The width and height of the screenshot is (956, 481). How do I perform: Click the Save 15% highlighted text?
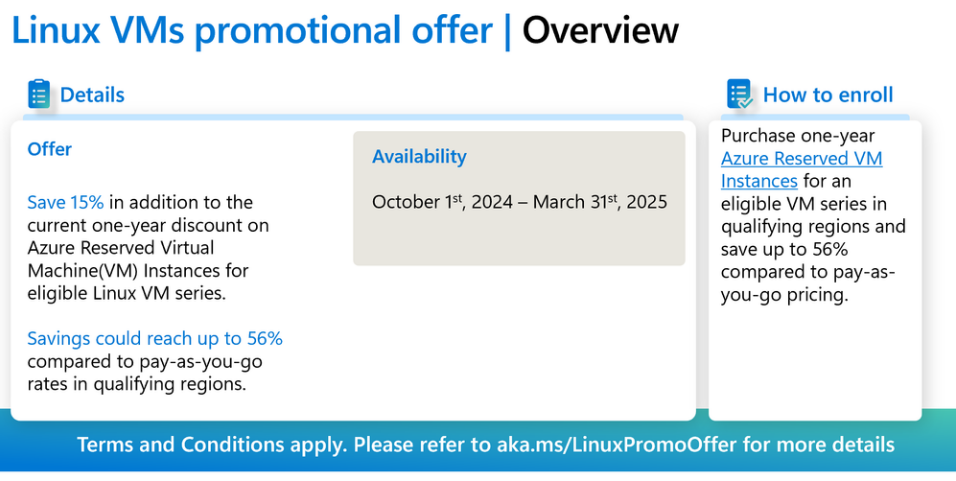[x=65, y=202]
